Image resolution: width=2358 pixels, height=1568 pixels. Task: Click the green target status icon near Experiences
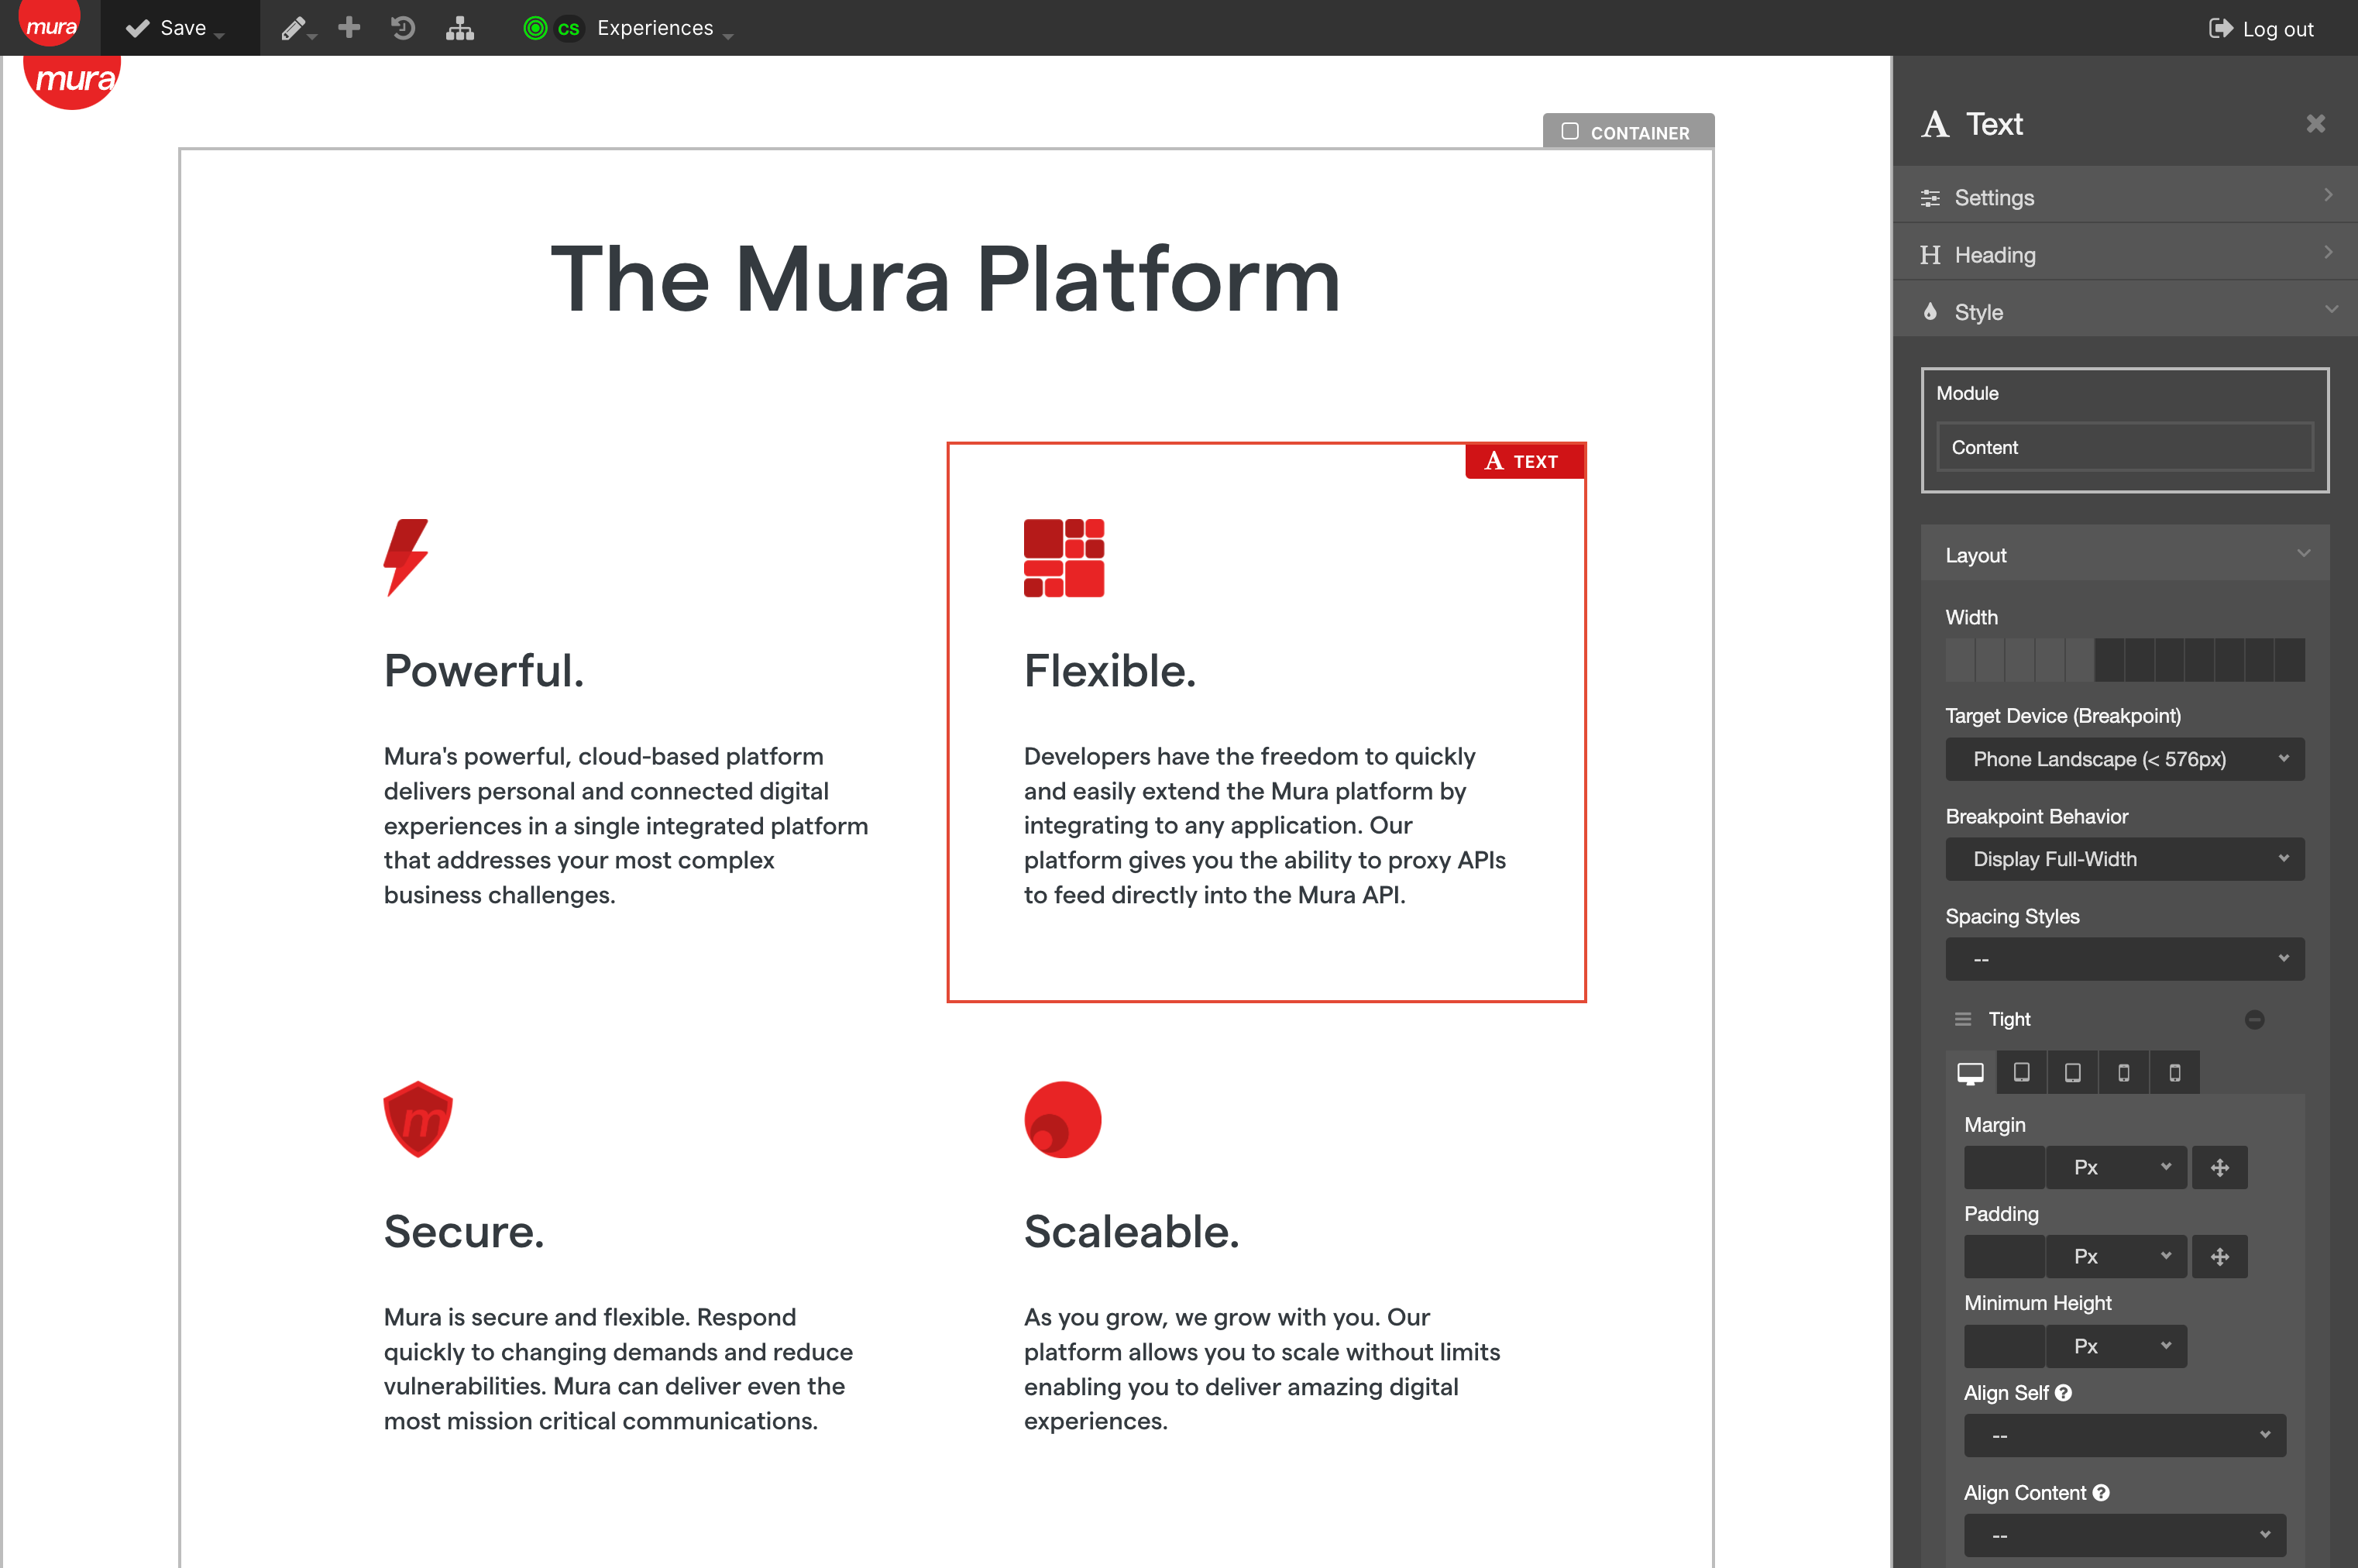(537, 27)
